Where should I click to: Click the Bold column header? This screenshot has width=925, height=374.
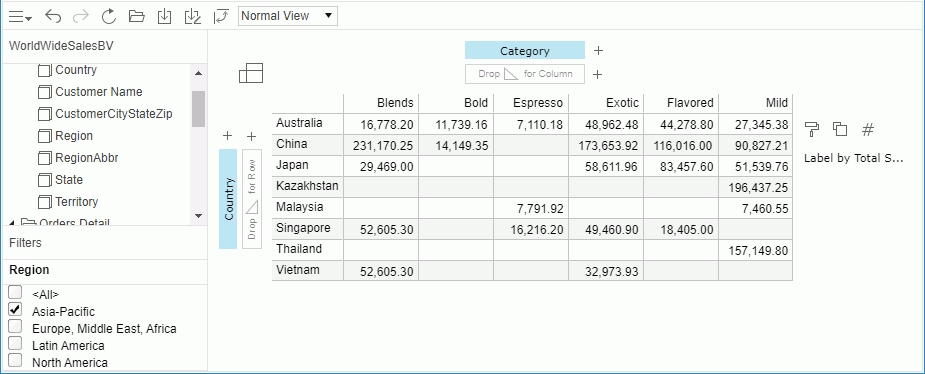click(x=456, y=103)
